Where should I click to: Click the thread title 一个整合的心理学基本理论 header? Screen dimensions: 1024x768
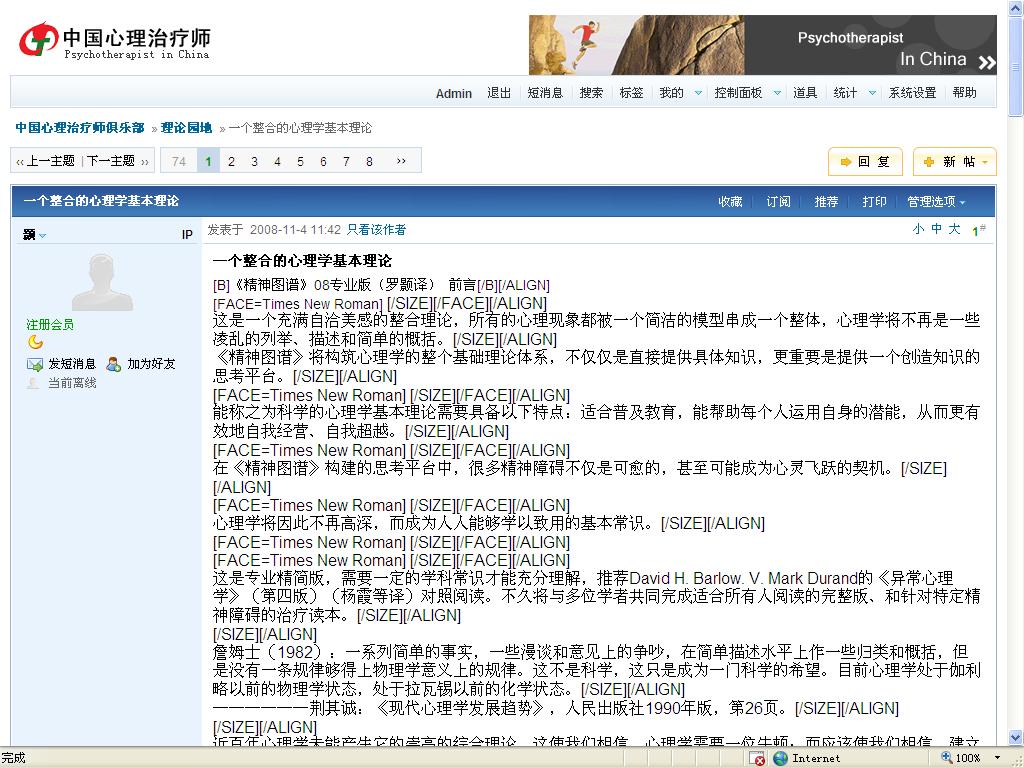(x=101, y=201)
